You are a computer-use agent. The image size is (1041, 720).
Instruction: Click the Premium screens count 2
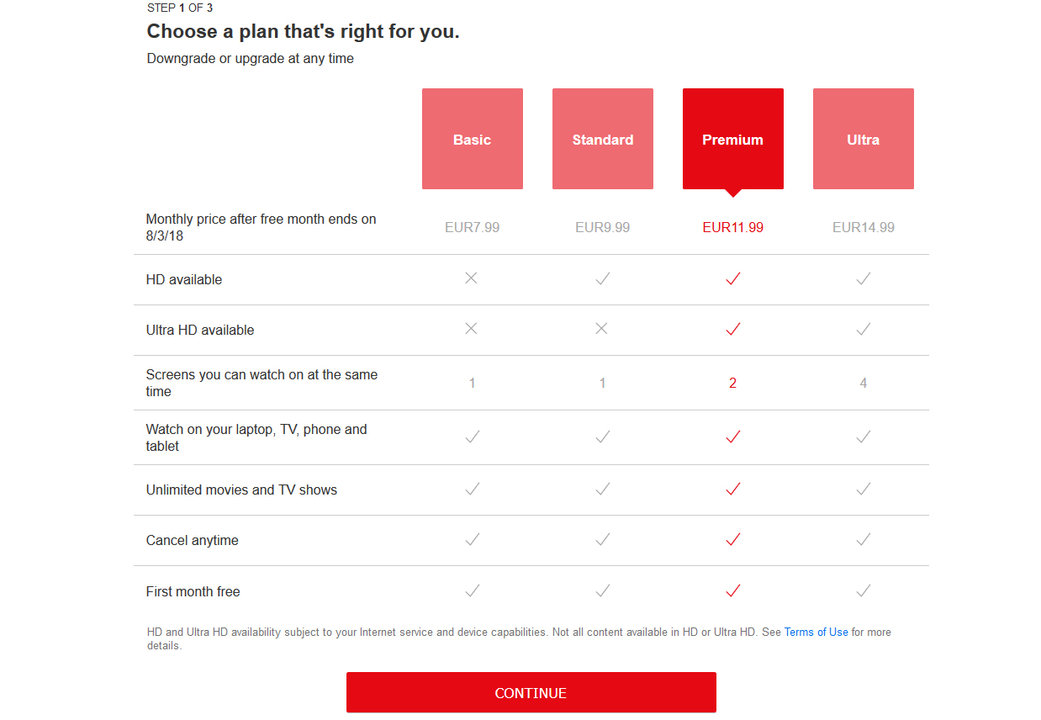click(733, 383)
